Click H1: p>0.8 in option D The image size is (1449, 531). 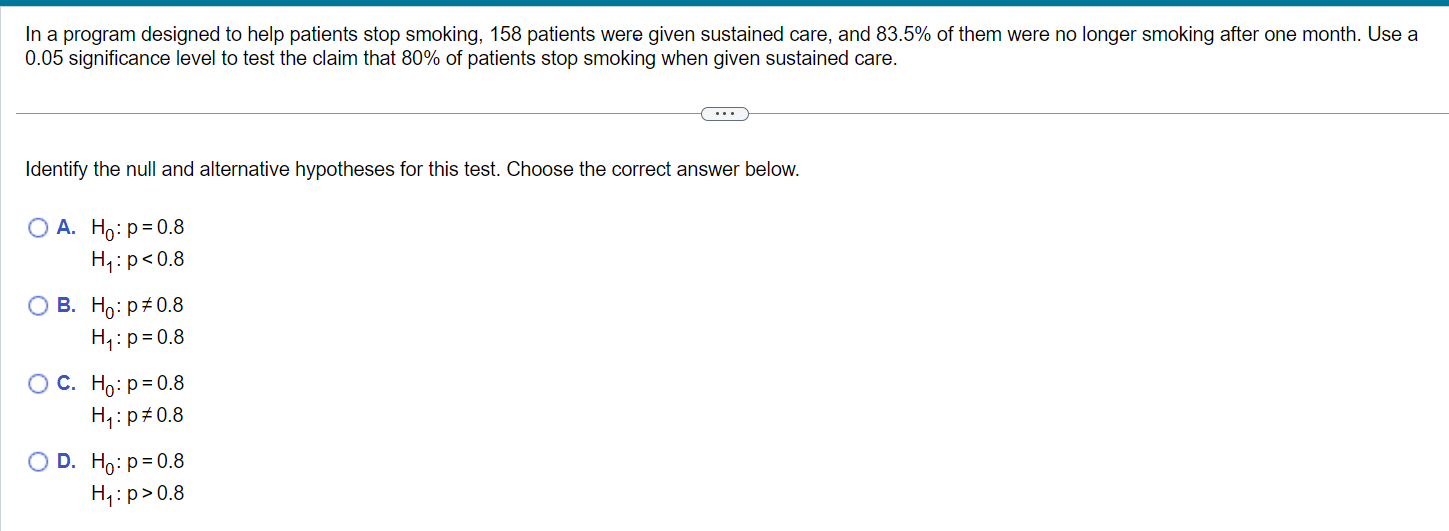click(x=138, y=494)
